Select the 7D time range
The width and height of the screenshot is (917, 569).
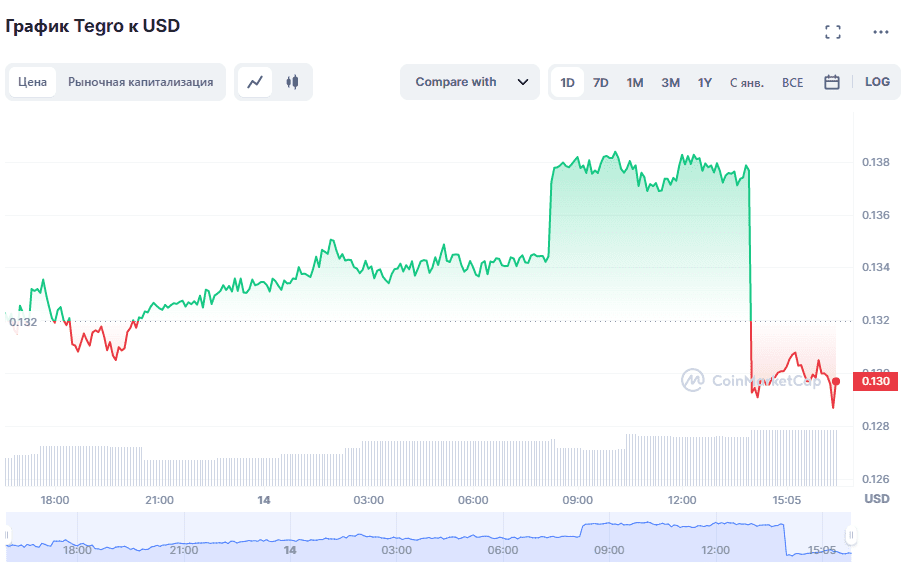pos(601,82)
